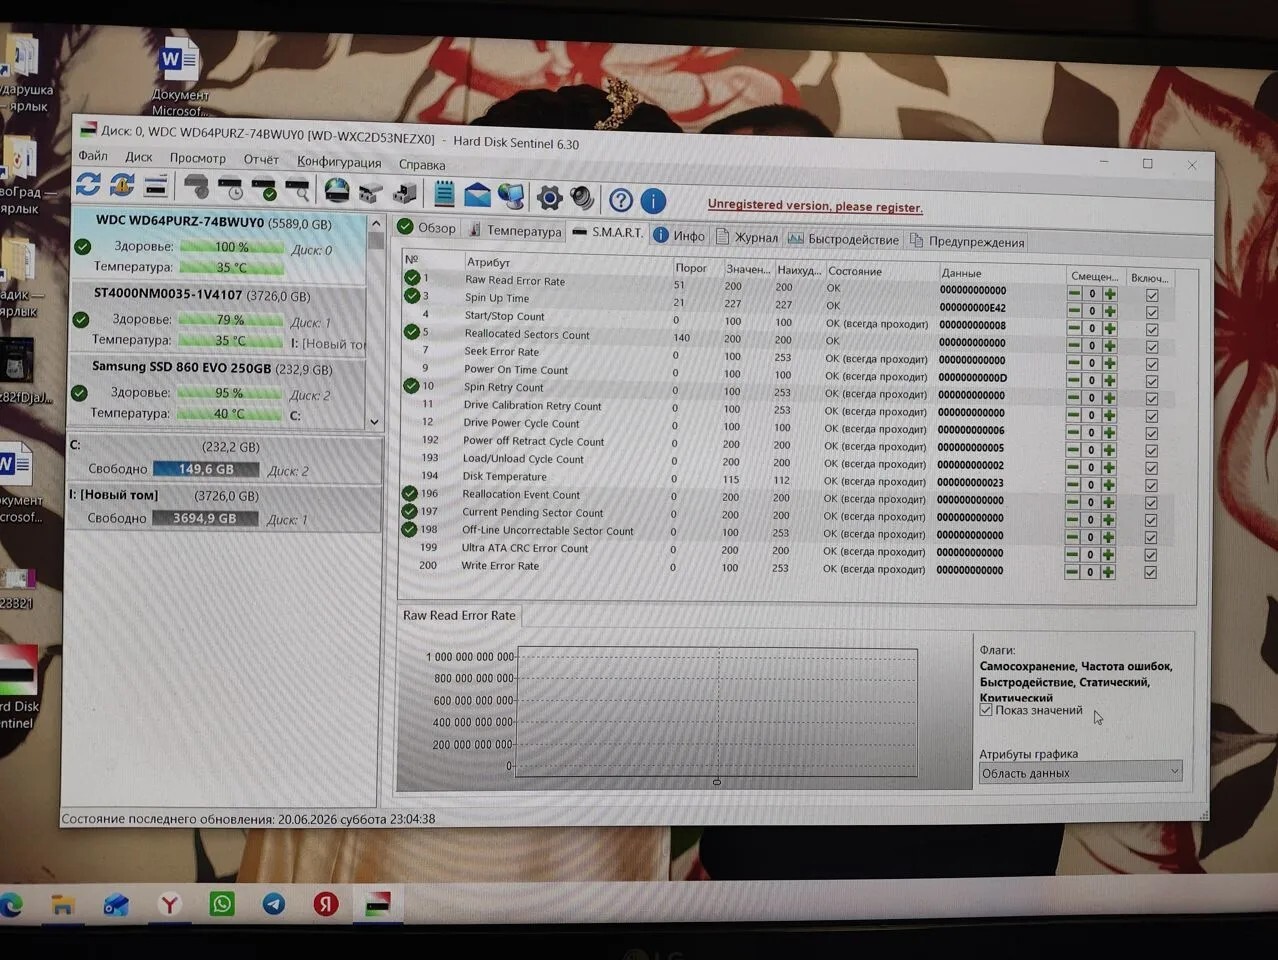Open File Explorer from the taskbar
The image size is (1278, 960).
tap(63, 906)
